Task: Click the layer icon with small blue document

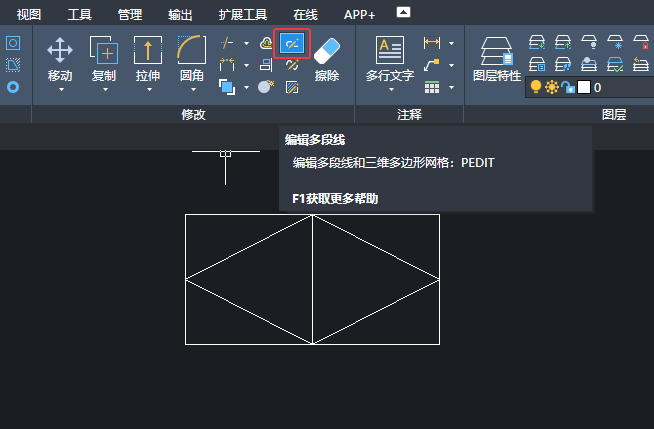Action: (537, 64)
